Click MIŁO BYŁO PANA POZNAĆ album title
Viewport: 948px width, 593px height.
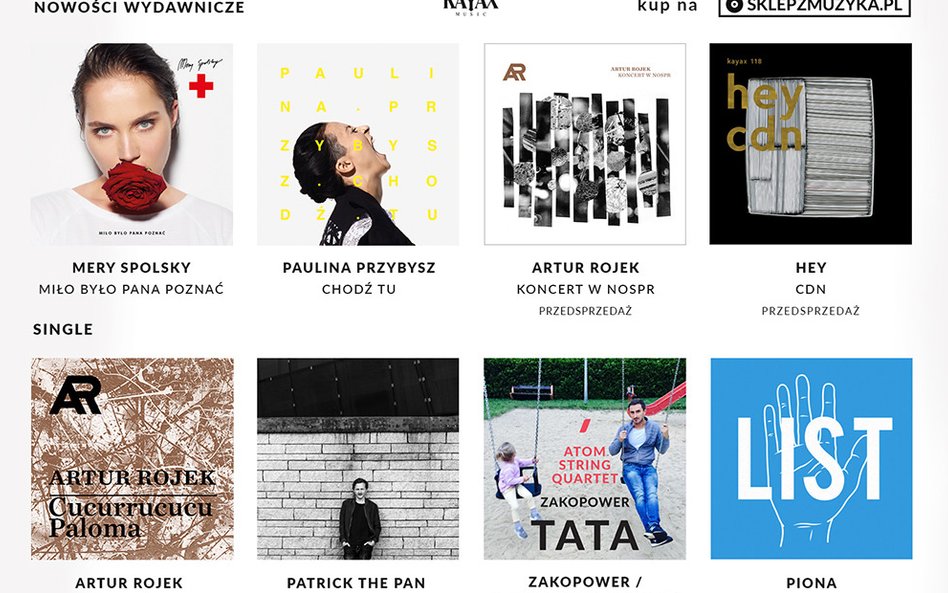(x=131, y=289)
